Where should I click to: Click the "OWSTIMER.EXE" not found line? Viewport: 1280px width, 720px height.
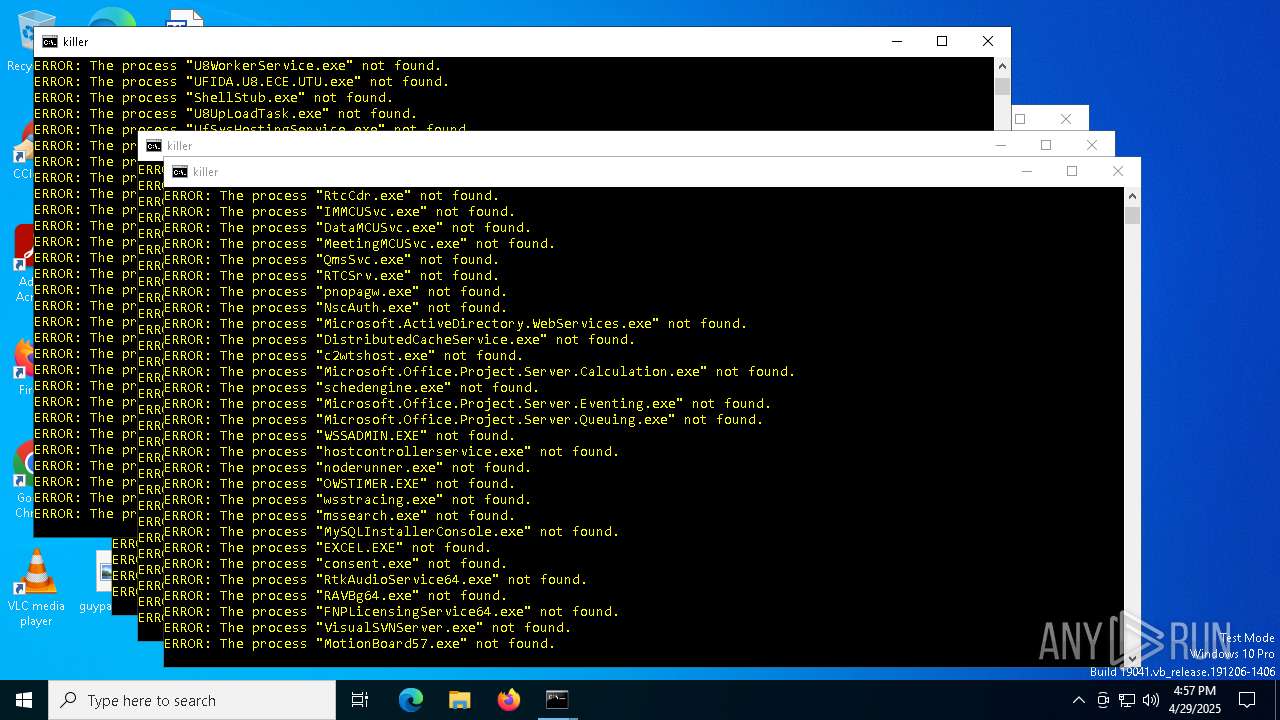click(x=340, y=484)
